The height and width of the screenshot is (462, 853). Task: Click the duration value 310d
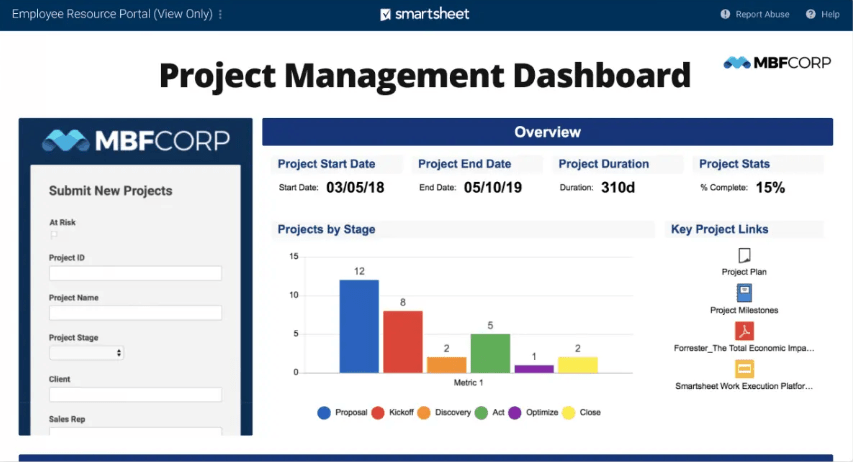(x=618, y=188)
